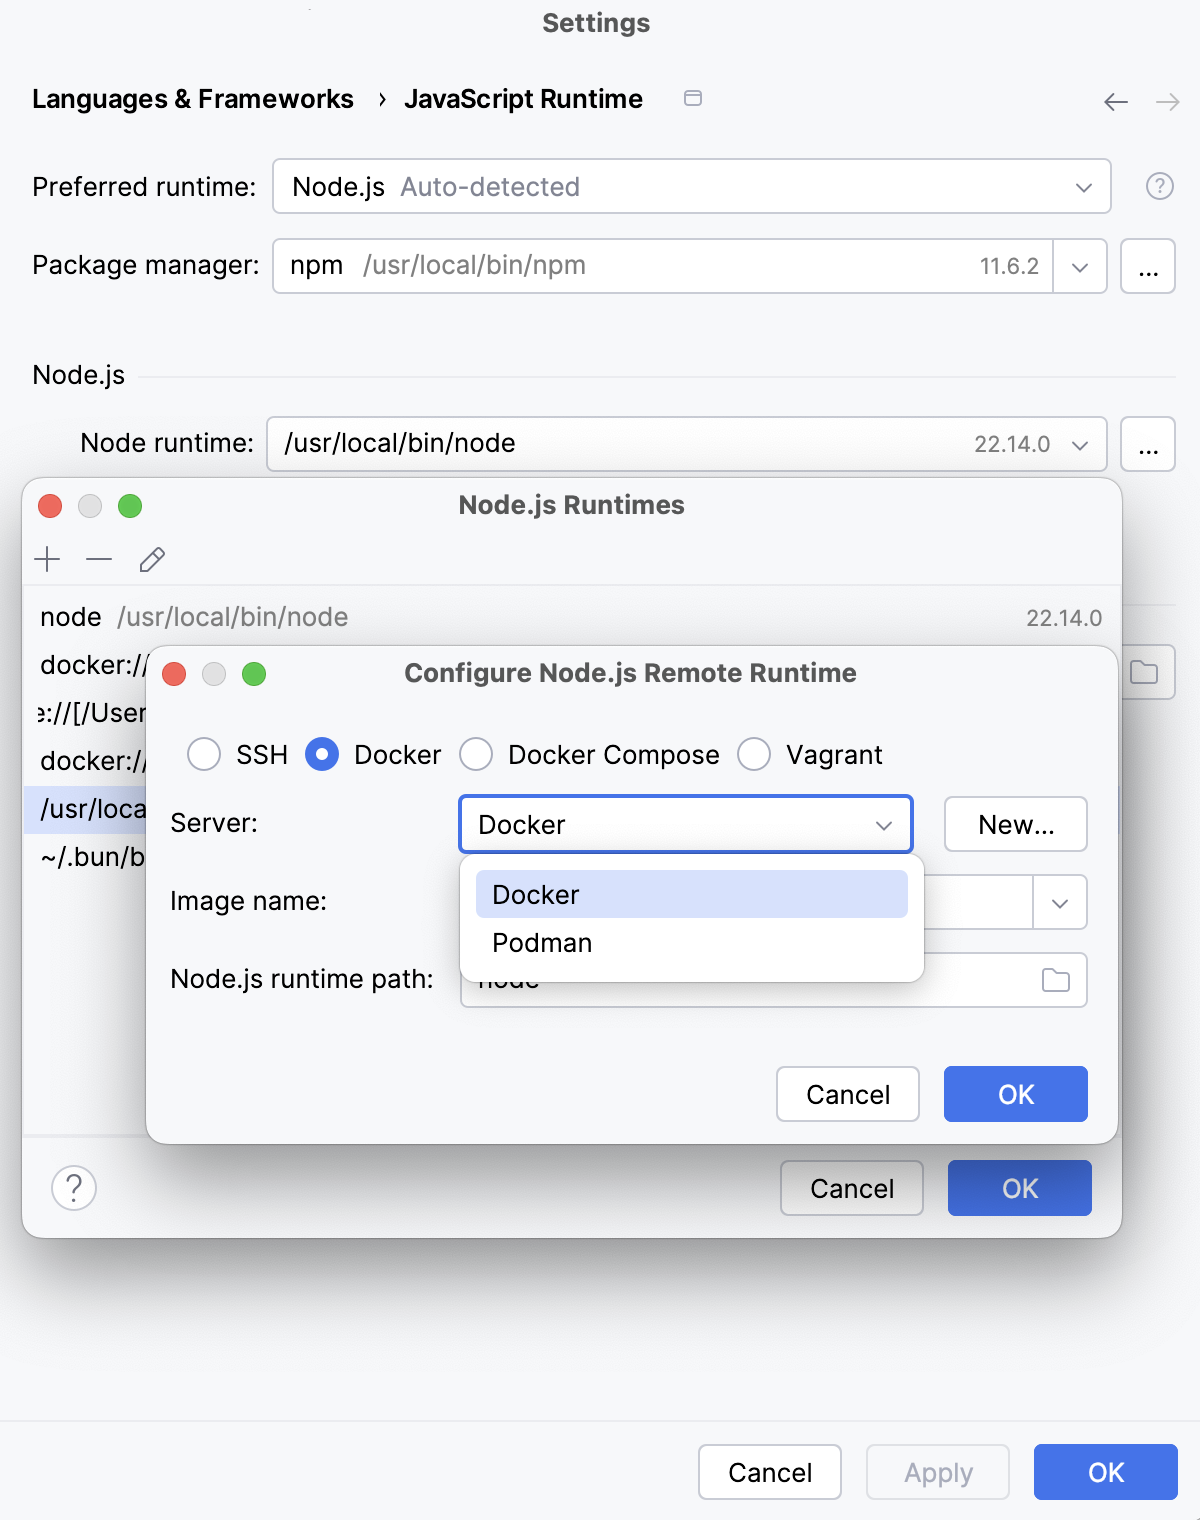Expand the Package manager dropdown
This screenshot has width=1200, height=1520.
click(1080, 266)
